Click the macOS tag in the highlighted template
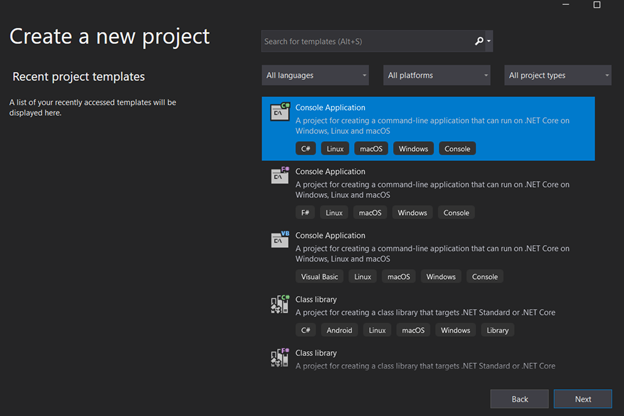 click(x=371, y=148)
